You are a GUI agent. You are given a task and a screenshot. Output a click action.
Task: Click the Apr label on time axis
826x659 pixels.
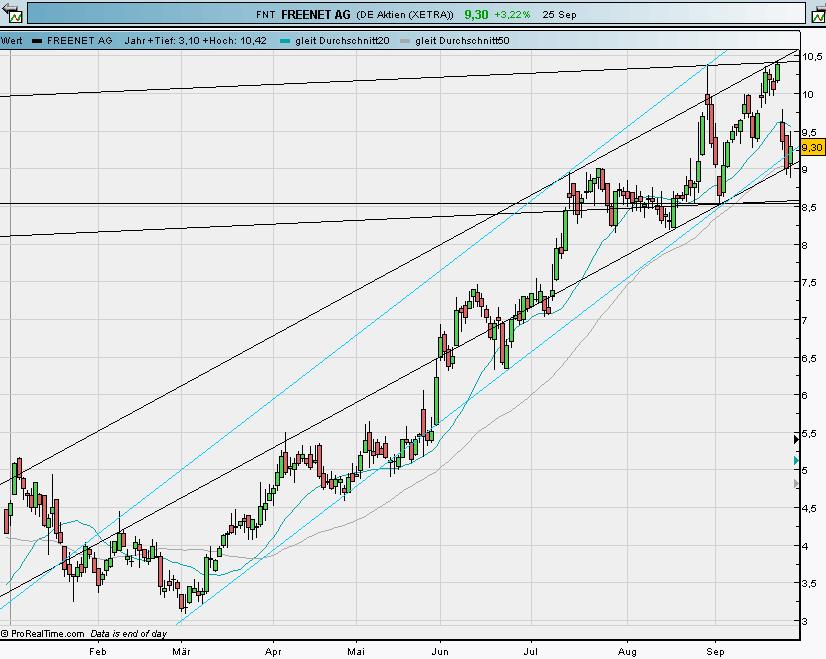[274, 650]
